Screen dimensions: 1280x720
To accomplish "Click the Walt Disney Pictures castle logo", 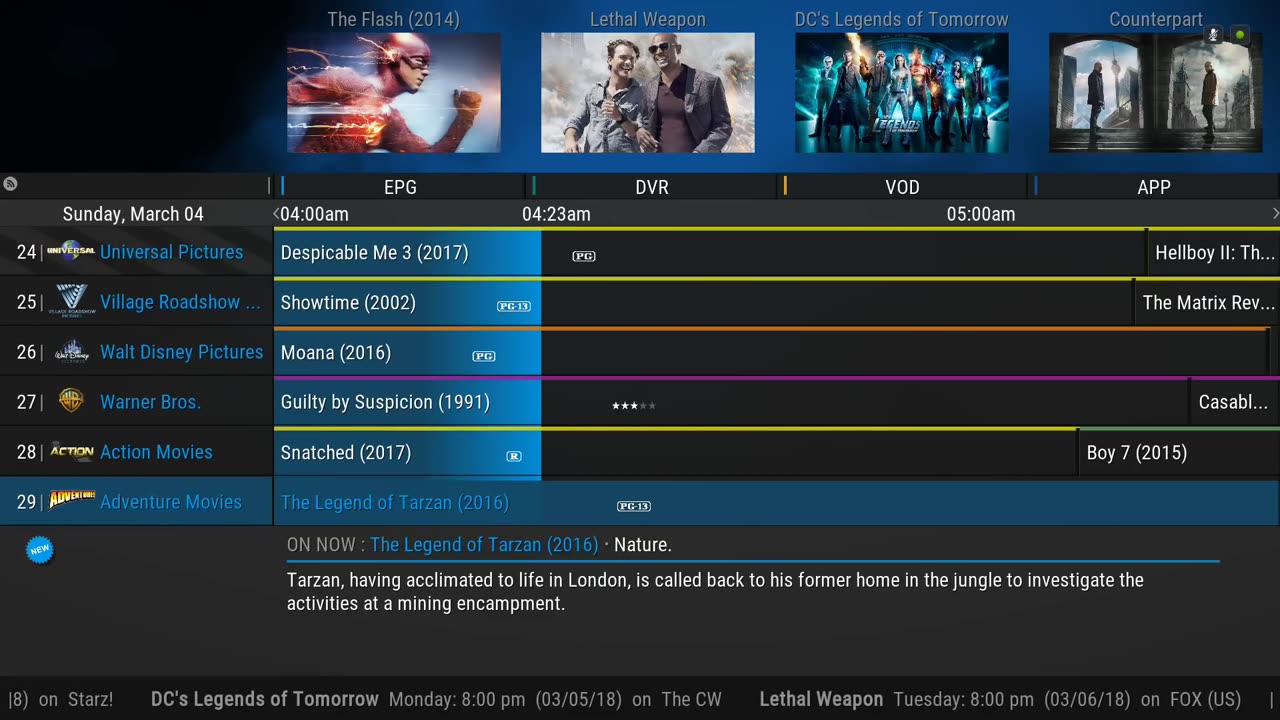I will [71, 351].
